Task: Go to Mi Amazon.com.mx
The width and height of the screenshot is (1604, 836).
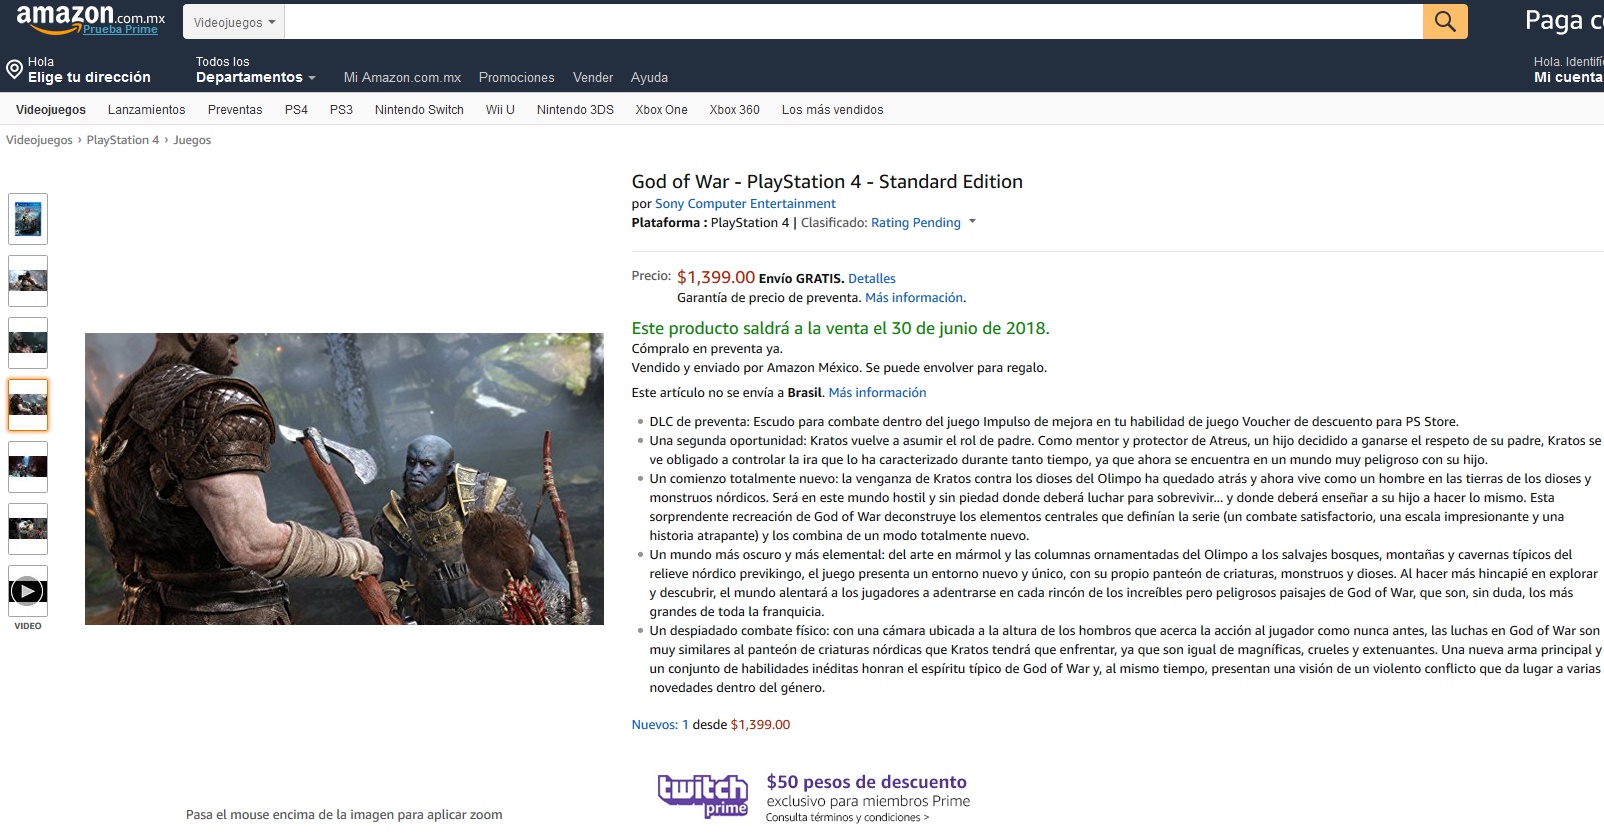Action: 402,77
